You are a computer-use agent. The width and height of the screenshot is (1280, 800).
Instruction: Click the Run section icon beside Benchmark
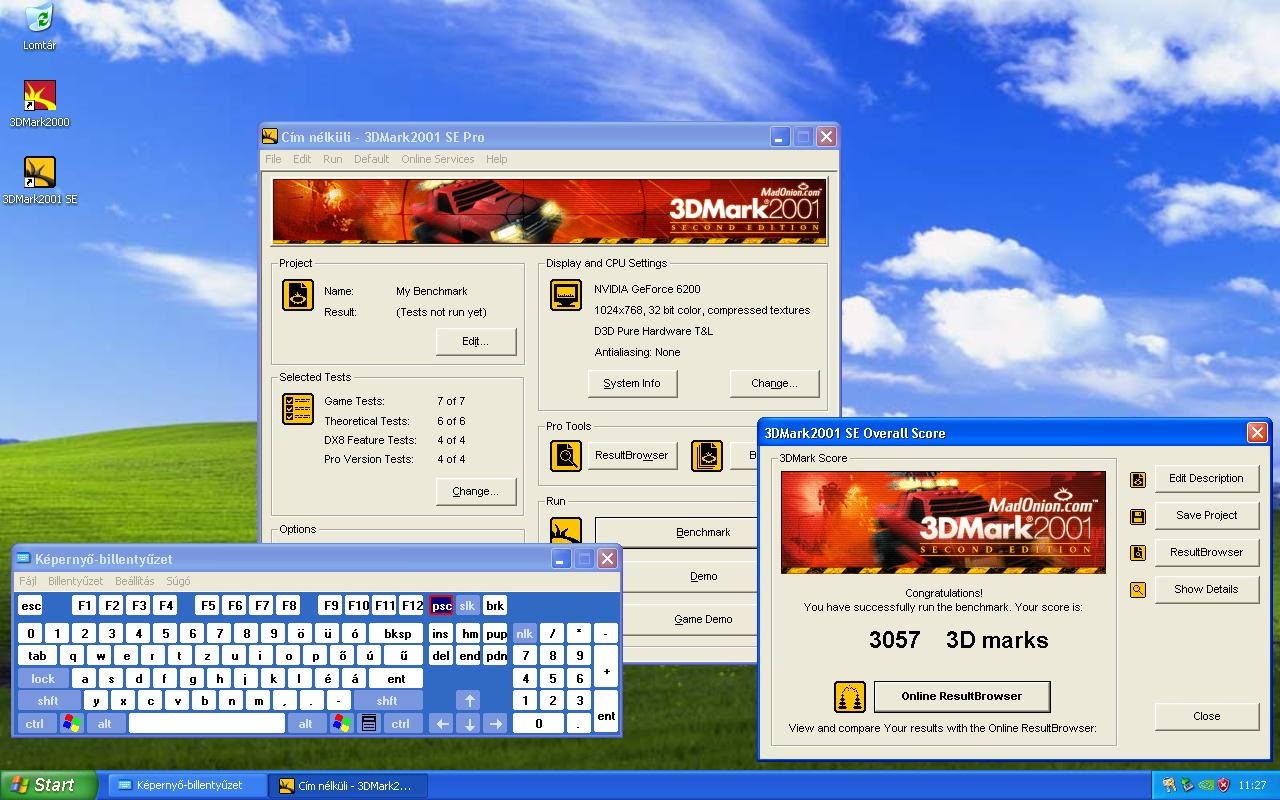tap(566, 530)
